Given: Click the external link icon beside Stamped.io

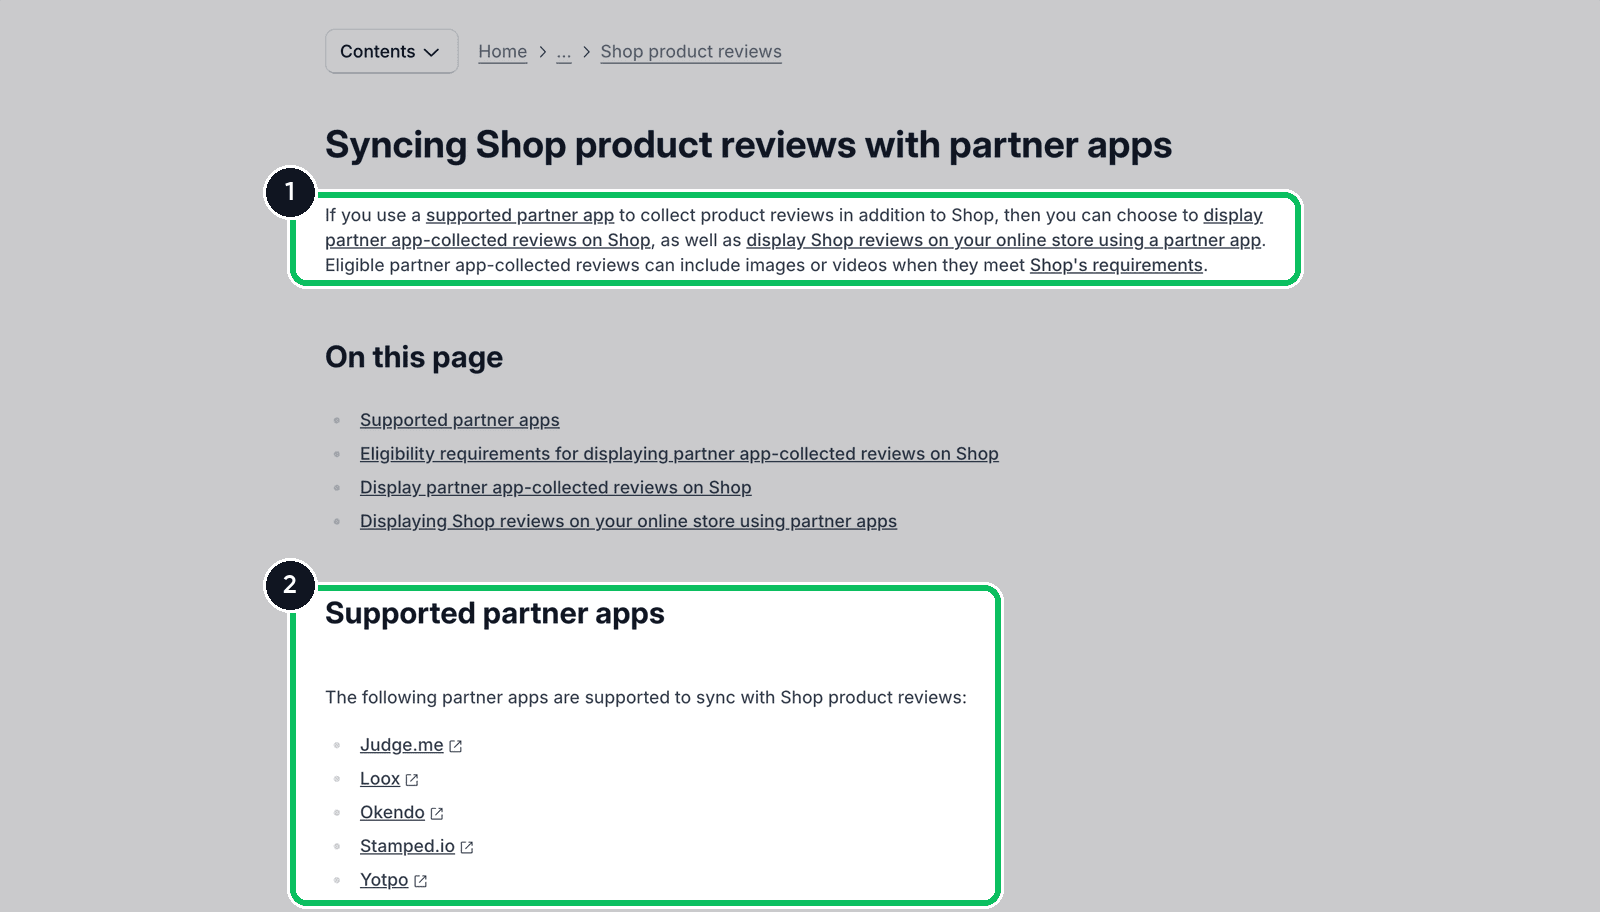Looking at the screenshot, I should [x=467, y=847].
